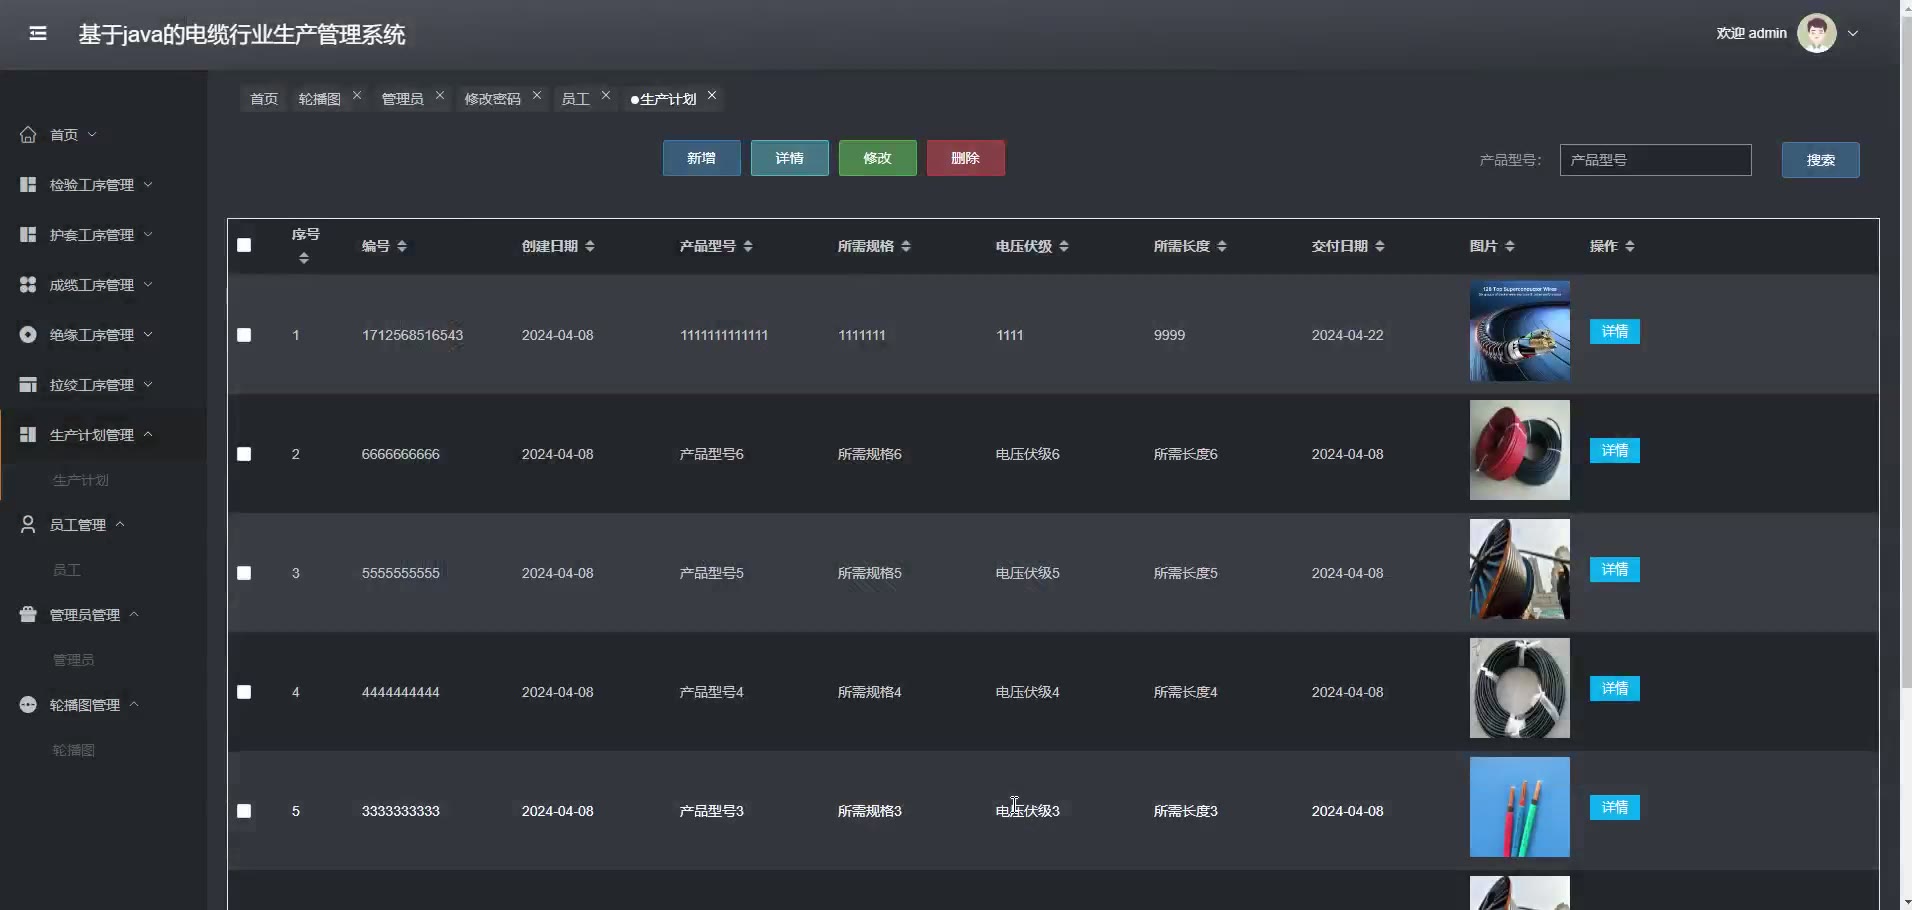Click the 护套工序管理 sidebar icon
This screenshot has height=910, width=1912.
pyautogui.click(x=28, y=234)
